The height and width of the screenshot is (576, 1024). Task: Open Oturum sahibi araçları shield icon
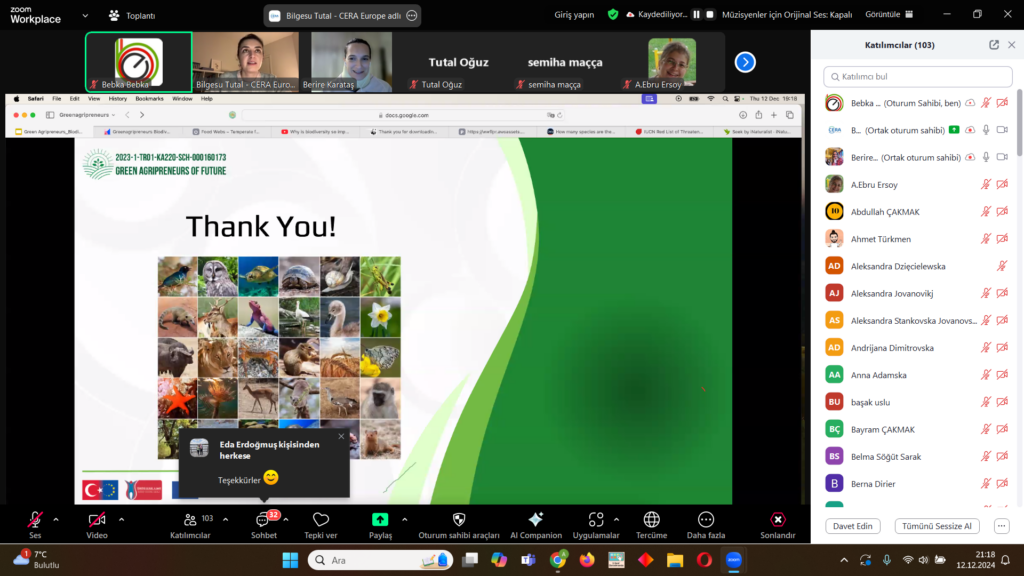click(x=459, y=520)
